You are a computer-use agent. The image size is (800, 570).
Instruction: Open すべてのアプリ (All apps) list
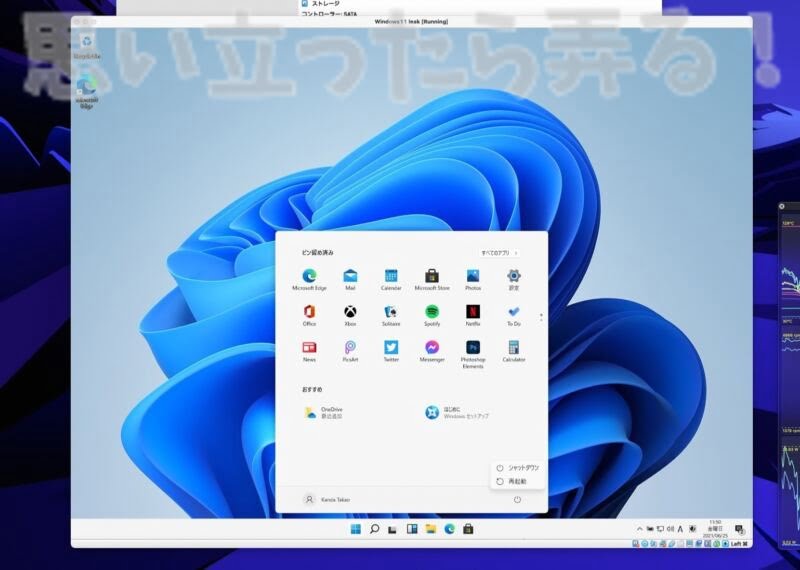(499, 253)
